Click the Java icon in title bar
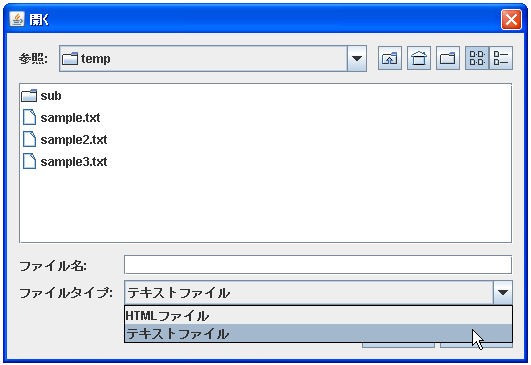This screenshot has width=531, height=365. pyautogui.click(x=17, y=20)
